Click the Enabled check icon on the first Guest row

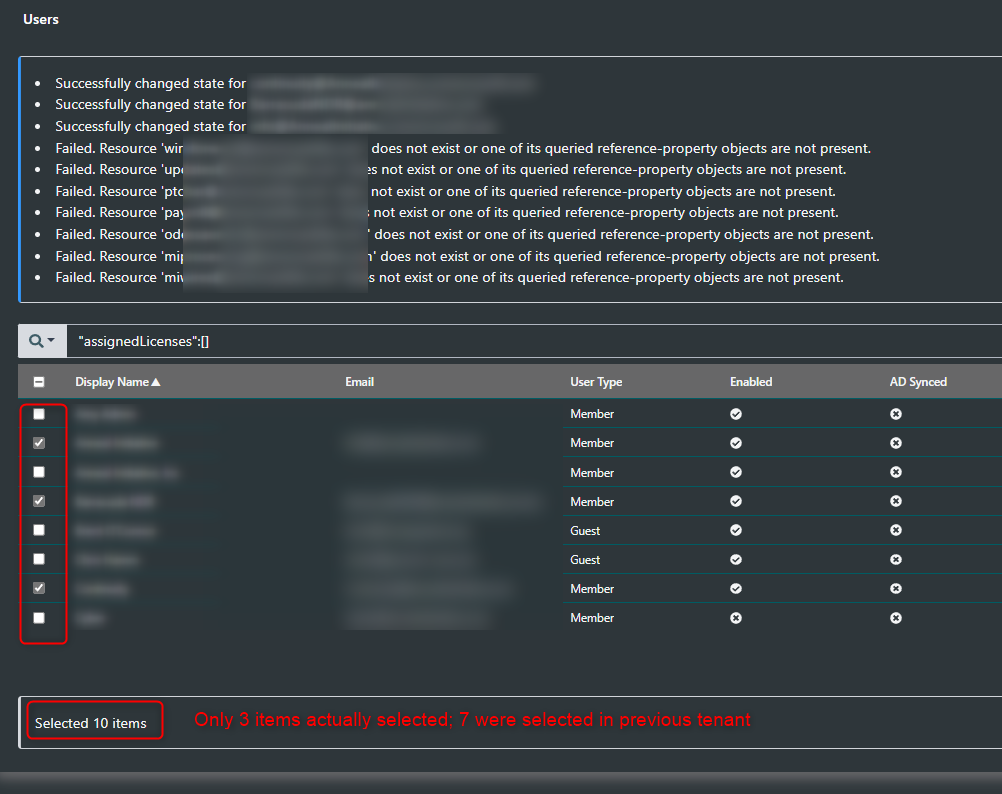click(x=736, y=530)
